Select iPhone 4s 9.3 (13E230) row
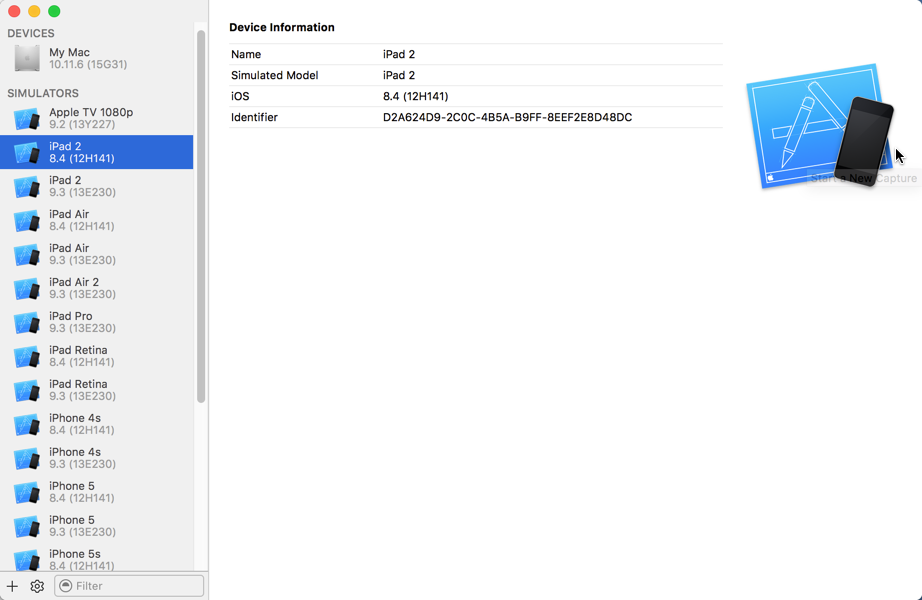Image resolution: width=922 pixels, height=600 pixels. (96, 458)
